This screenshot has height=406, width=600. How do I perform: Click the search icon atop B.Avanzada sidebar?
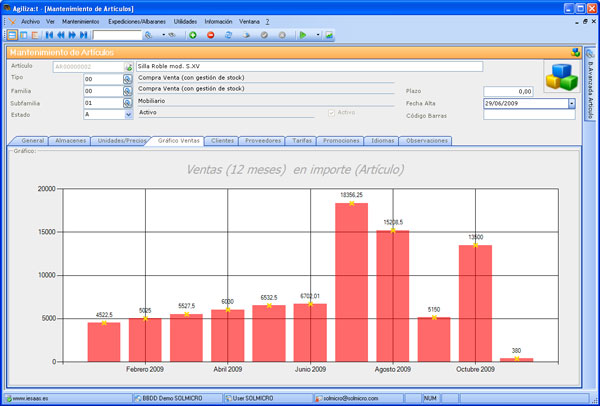[590, 55]
